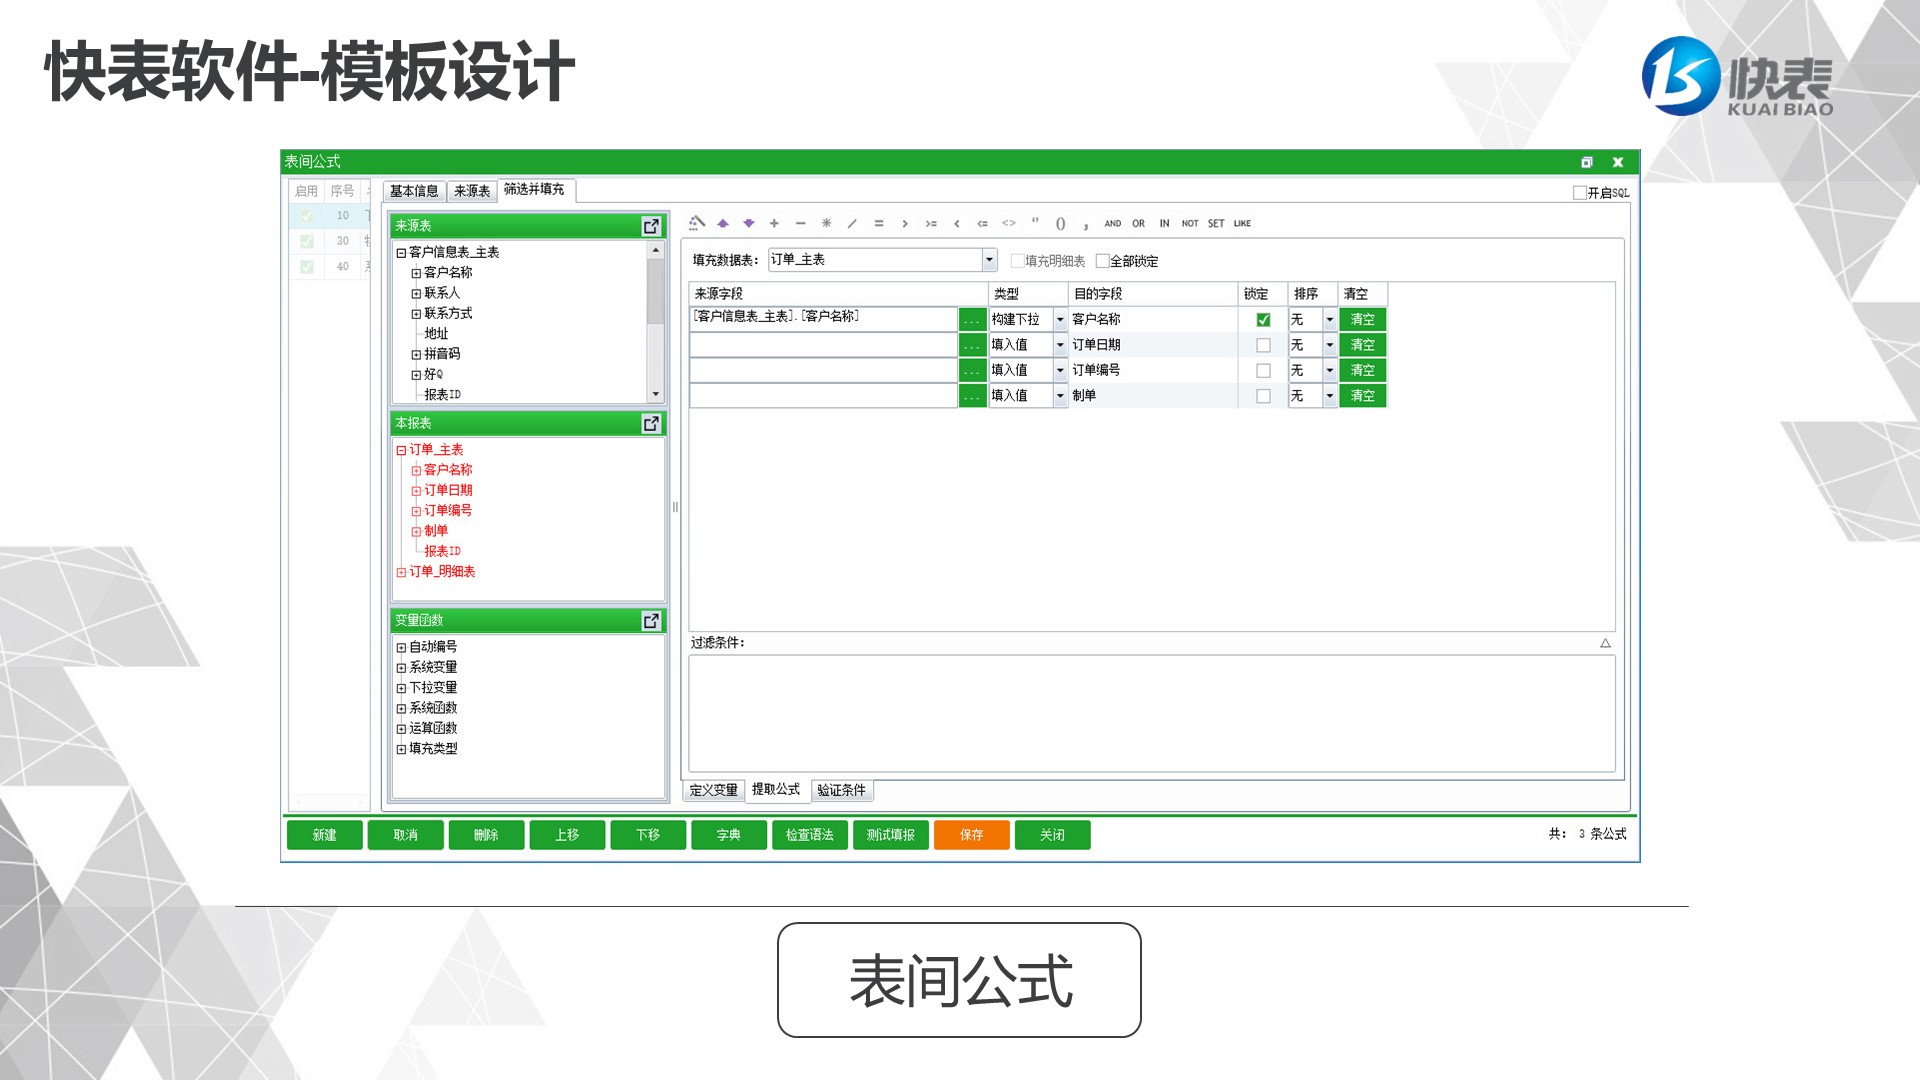Insert the IN keyword
The width and height of the screenshot is (1920, 1080).
(x=1164, y=223)
